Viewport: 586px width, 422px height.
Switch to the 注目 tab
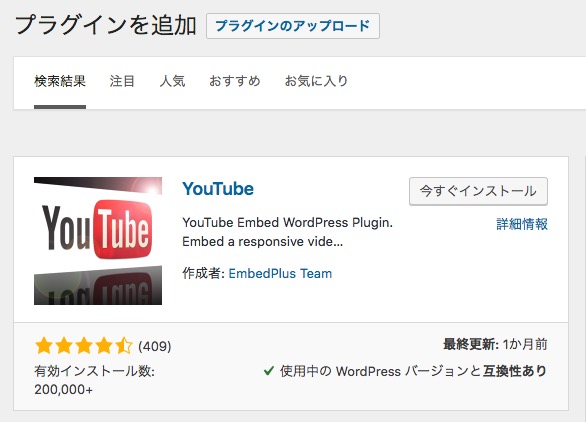(x=122, y=81)
